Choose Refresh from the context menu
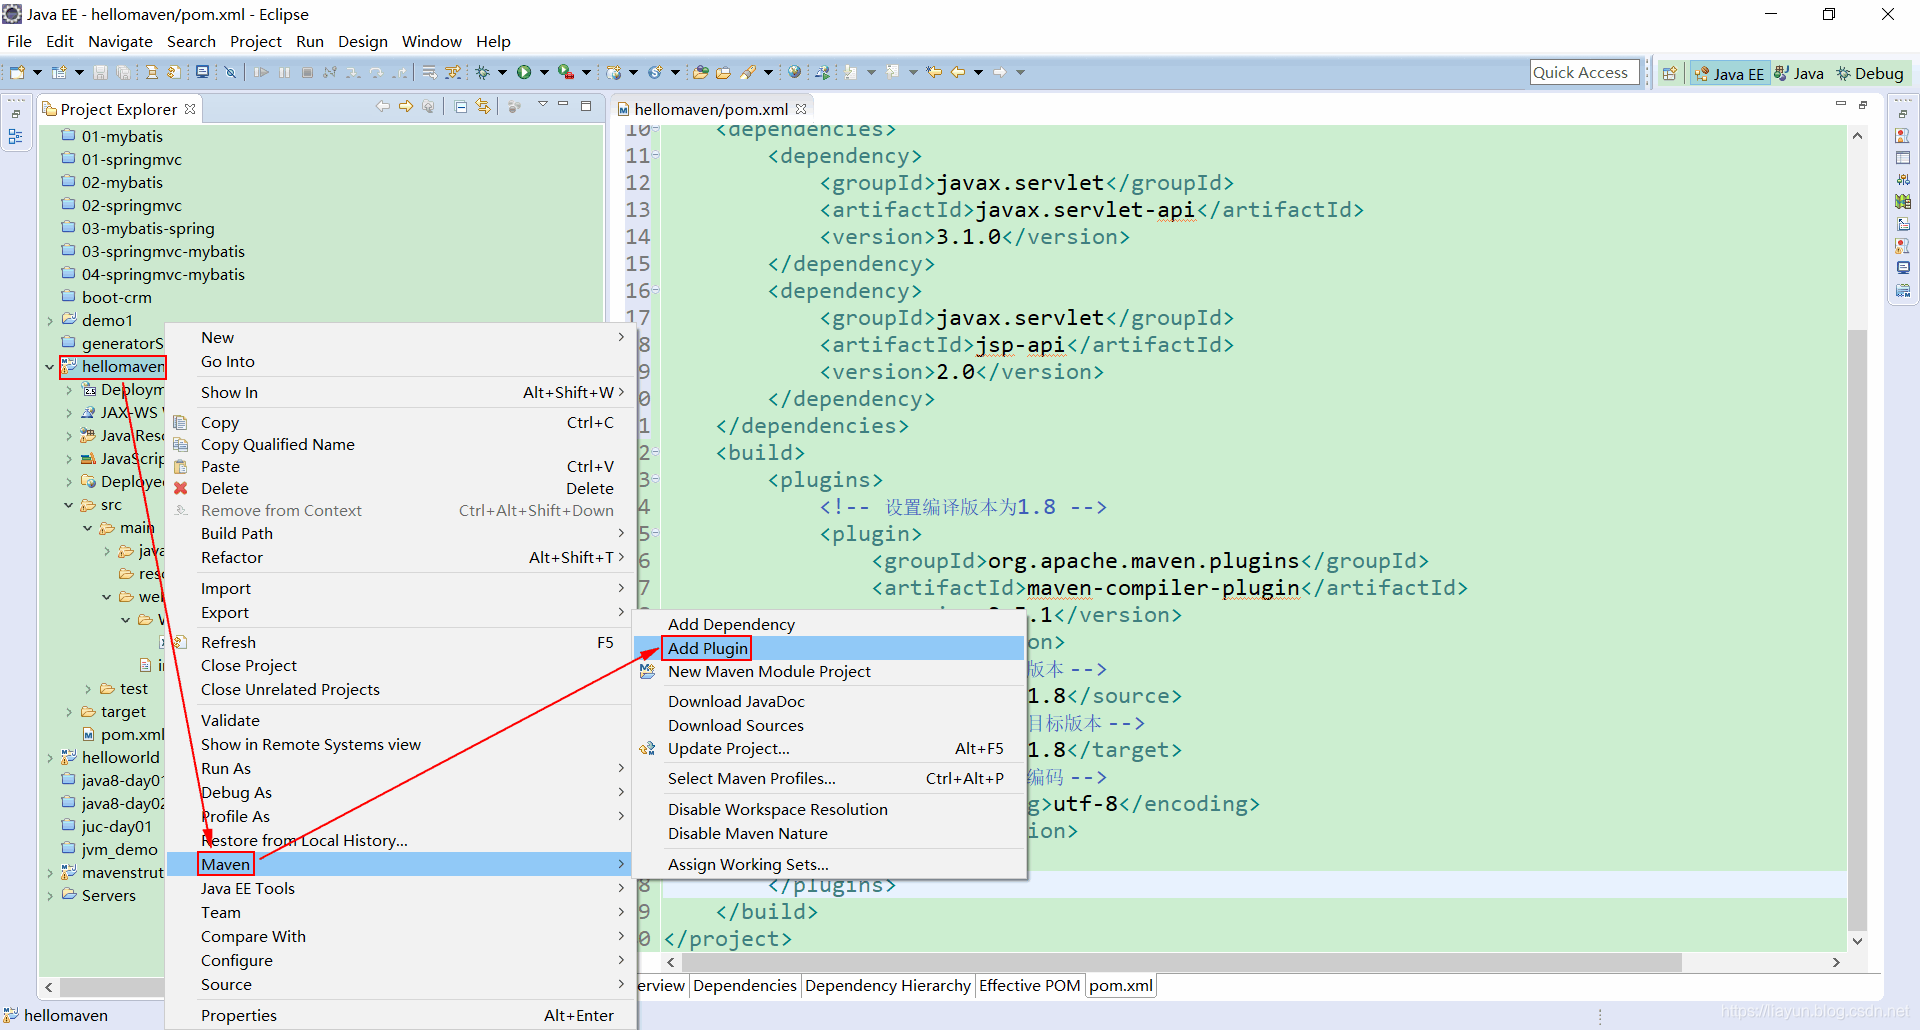This screenshot has width=1920, height=1030. tap(399, 642)
